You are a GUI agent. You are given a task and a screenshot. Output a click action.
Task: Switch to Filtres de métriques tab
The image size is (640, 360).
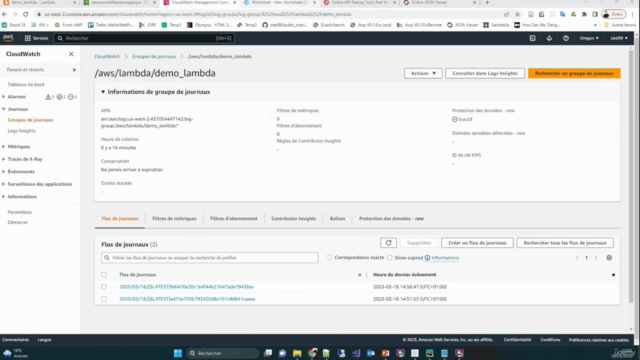174,219
